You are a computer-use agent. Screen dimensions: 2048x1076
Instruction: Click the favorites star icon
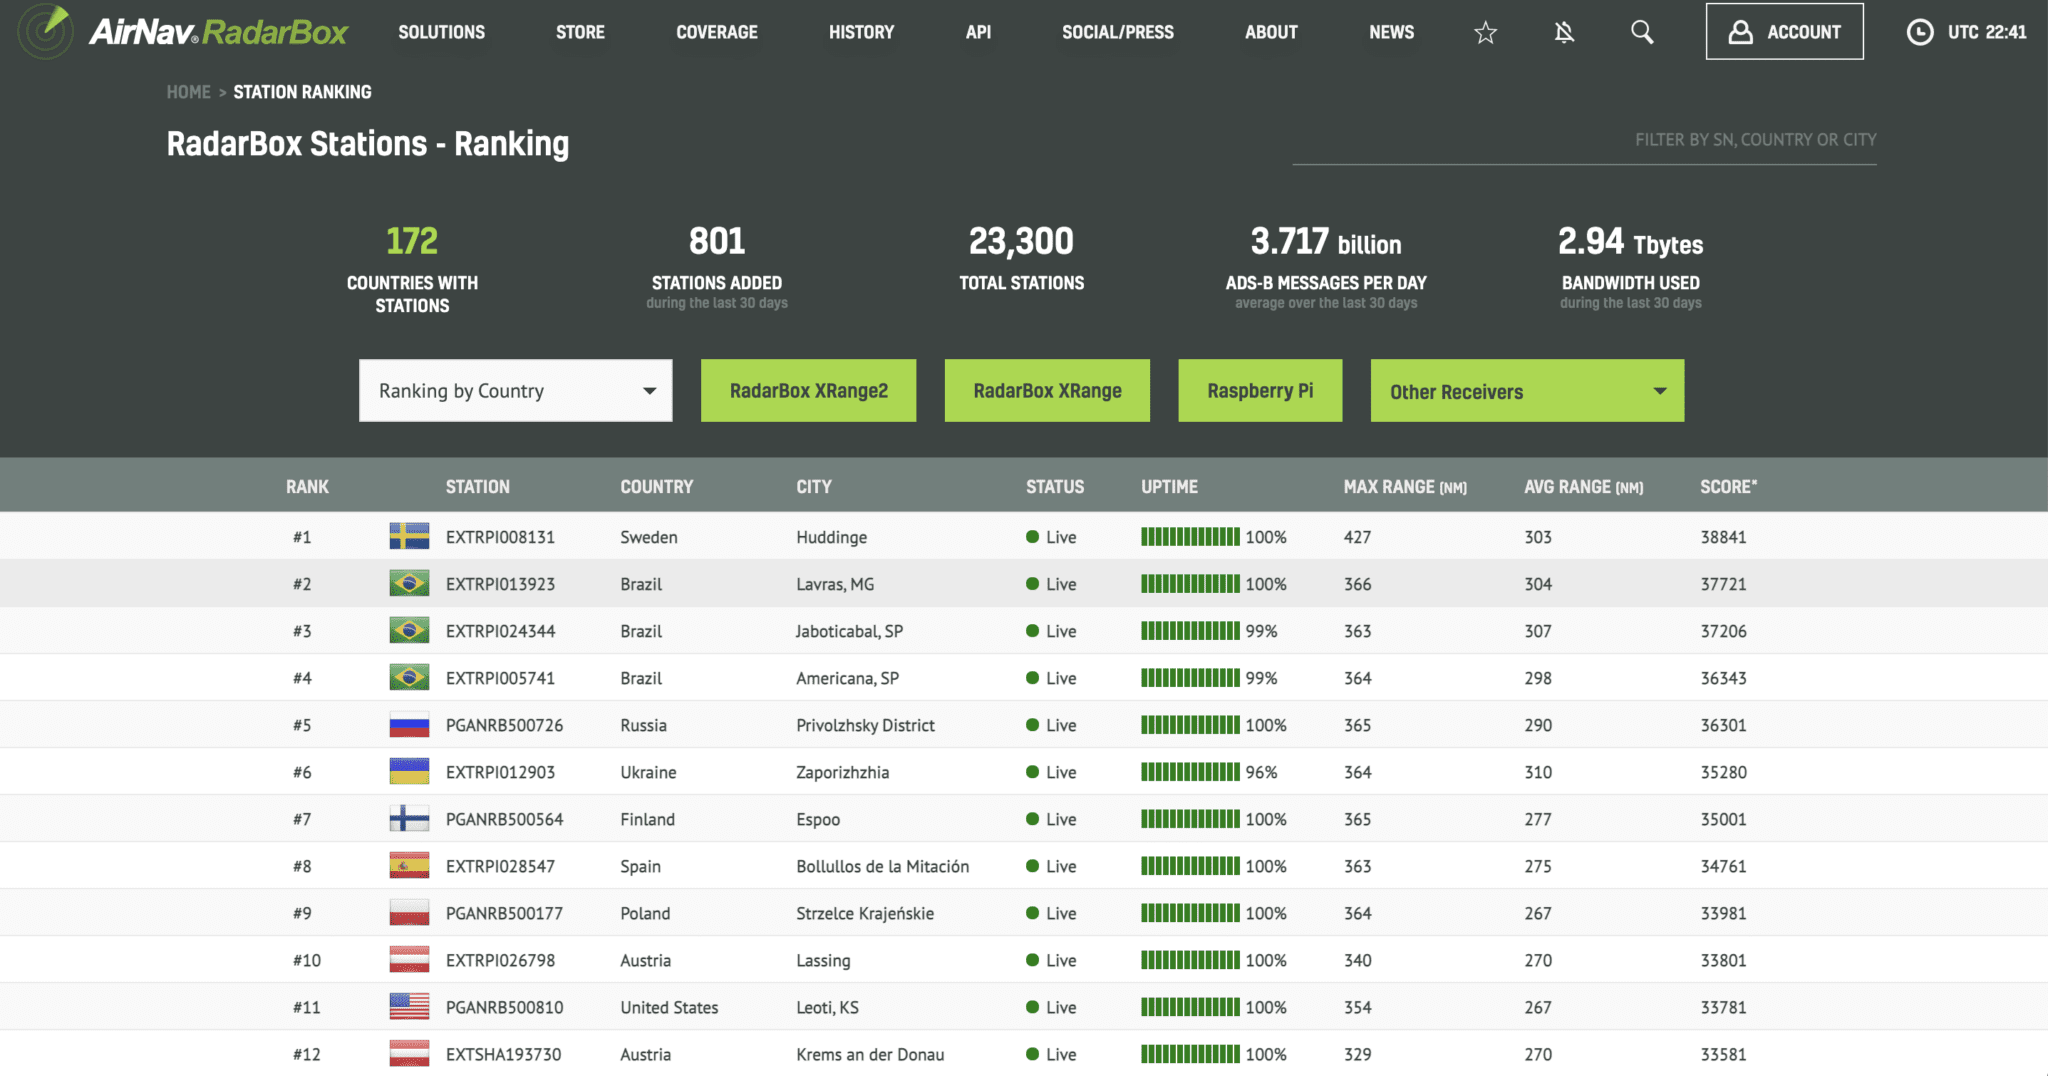pyautogui.click(x=1485, y=33)
